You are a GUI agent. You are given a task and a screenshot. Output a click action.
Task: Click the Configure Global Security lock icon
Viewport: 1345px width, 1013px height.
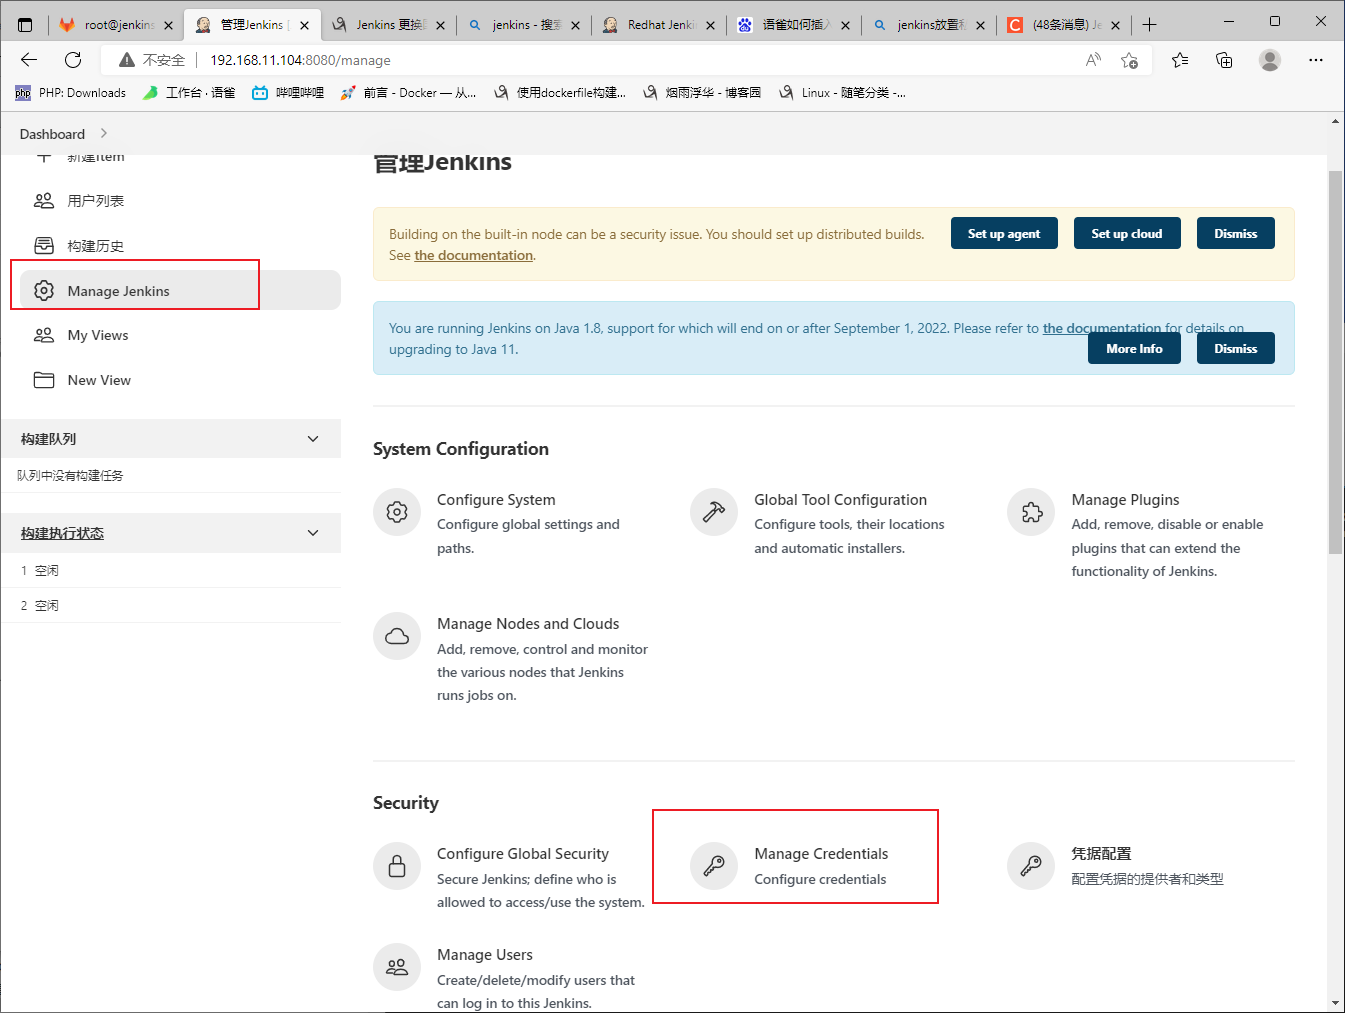[397, 866]
